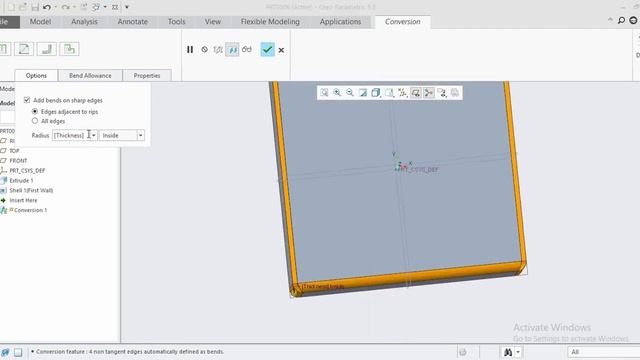Click the Zoom In icon in graphics toolbar
This screenshot has height=360, width=640.
[x=337, y=93]
